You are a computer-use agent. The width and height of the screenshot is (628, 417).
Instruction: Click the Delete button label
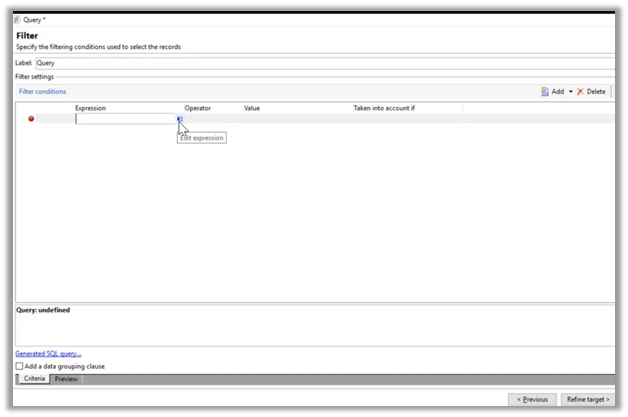[596, 92]
